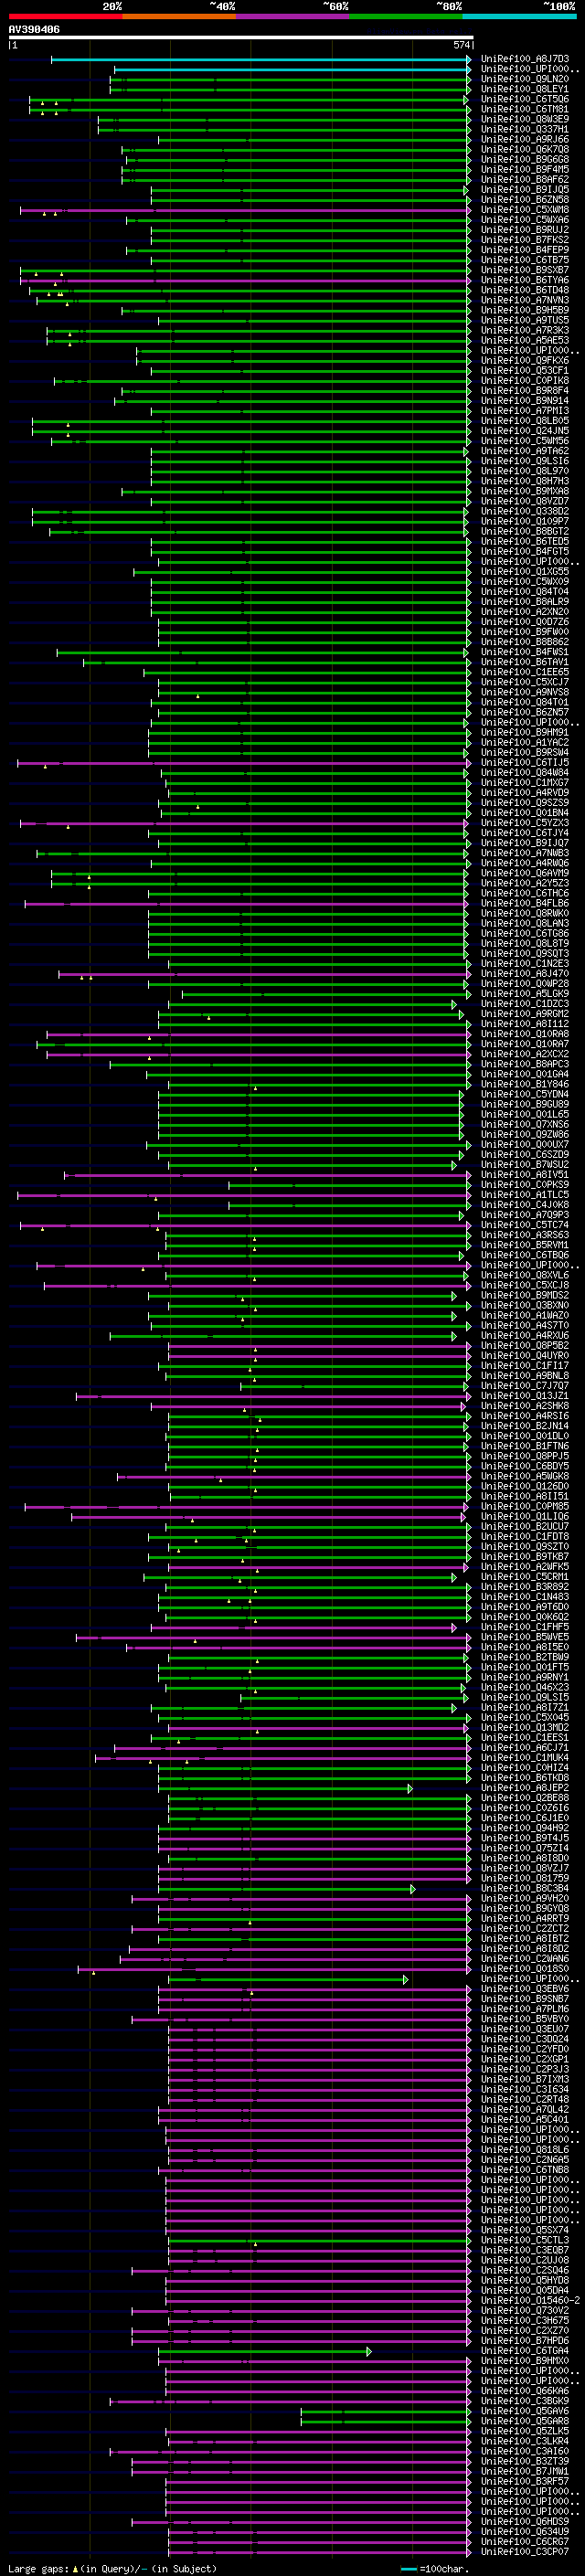Select hit label UniRef100_A7NVN3

click(525, 300)
